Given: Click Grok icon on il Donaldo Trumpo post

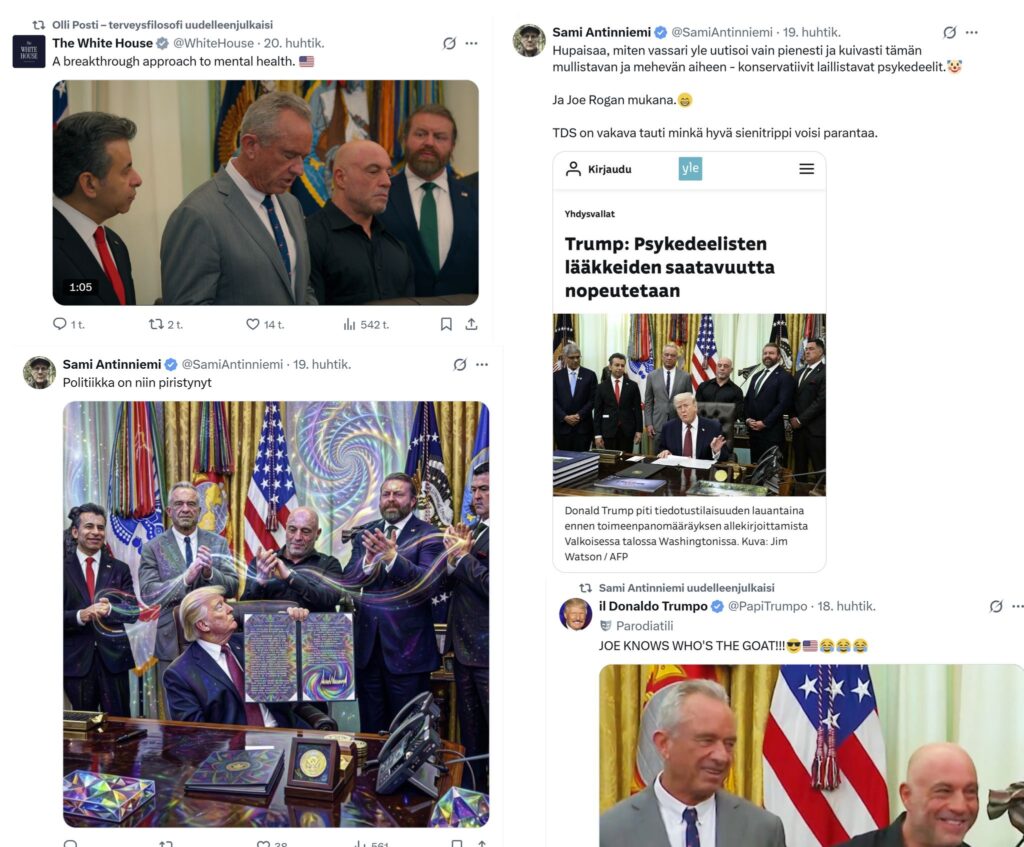Looking at the screenshot, I should (996, 606).
